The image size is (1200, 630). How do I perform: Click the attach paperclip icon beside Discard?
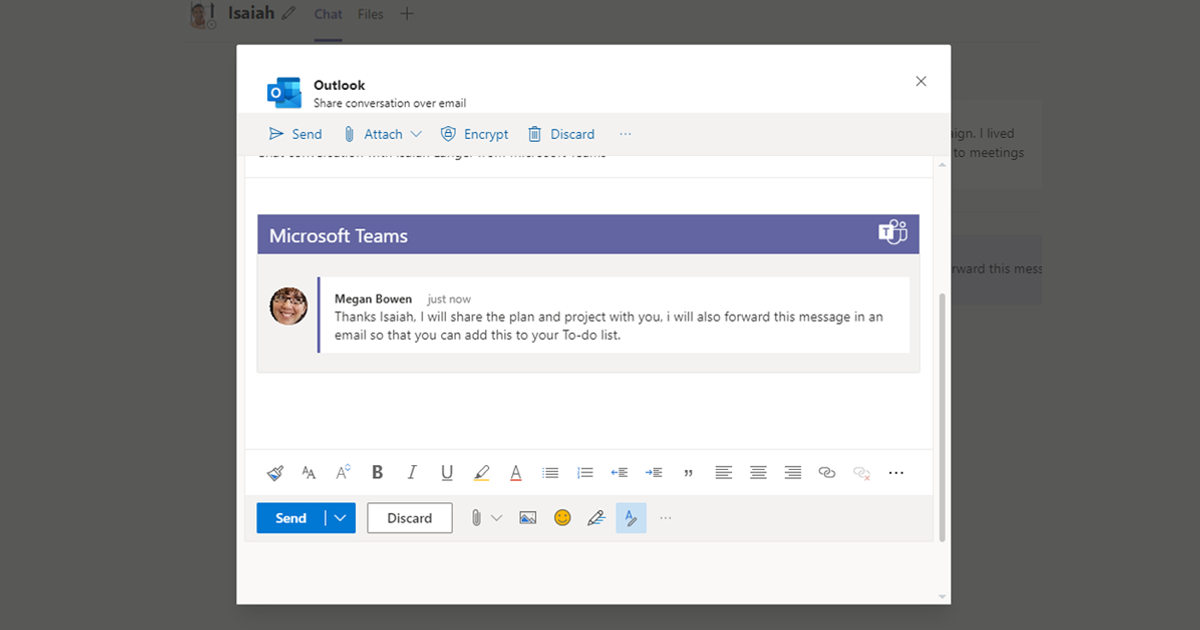click(477, 517)
